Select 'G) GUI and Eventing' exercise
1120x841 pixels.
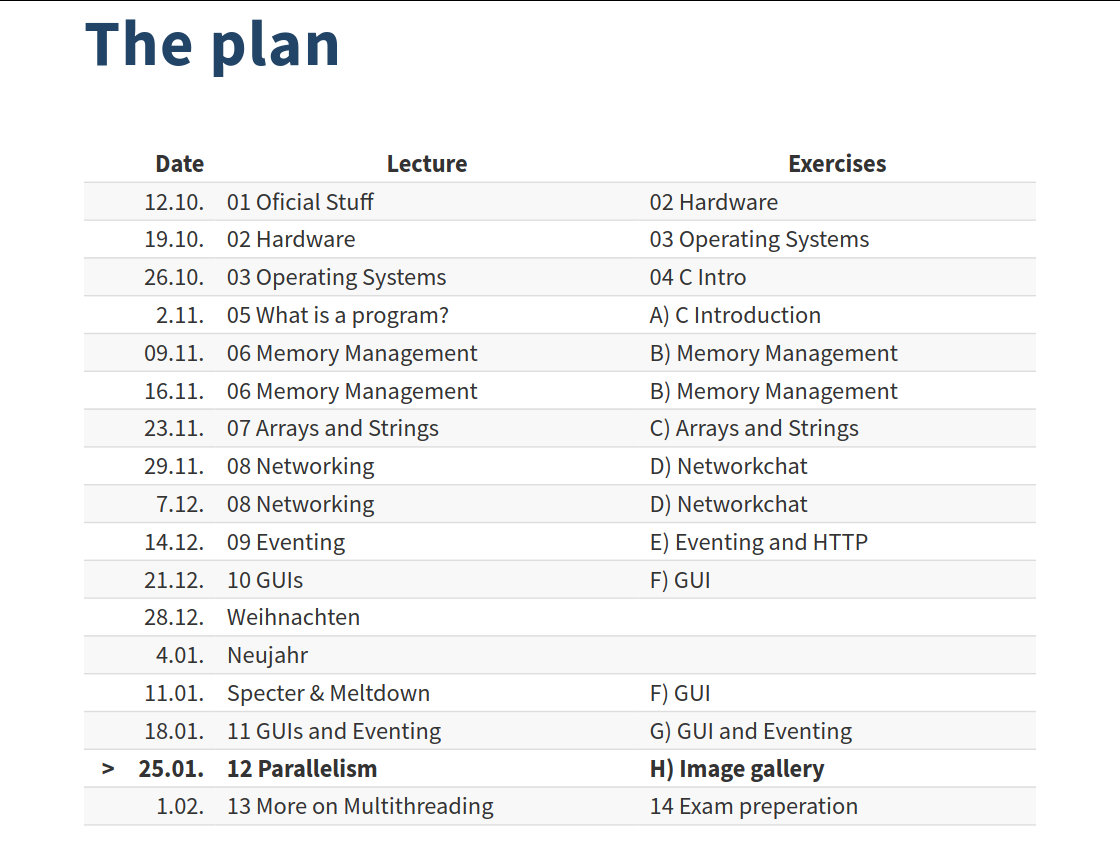[x=751, y=731]
